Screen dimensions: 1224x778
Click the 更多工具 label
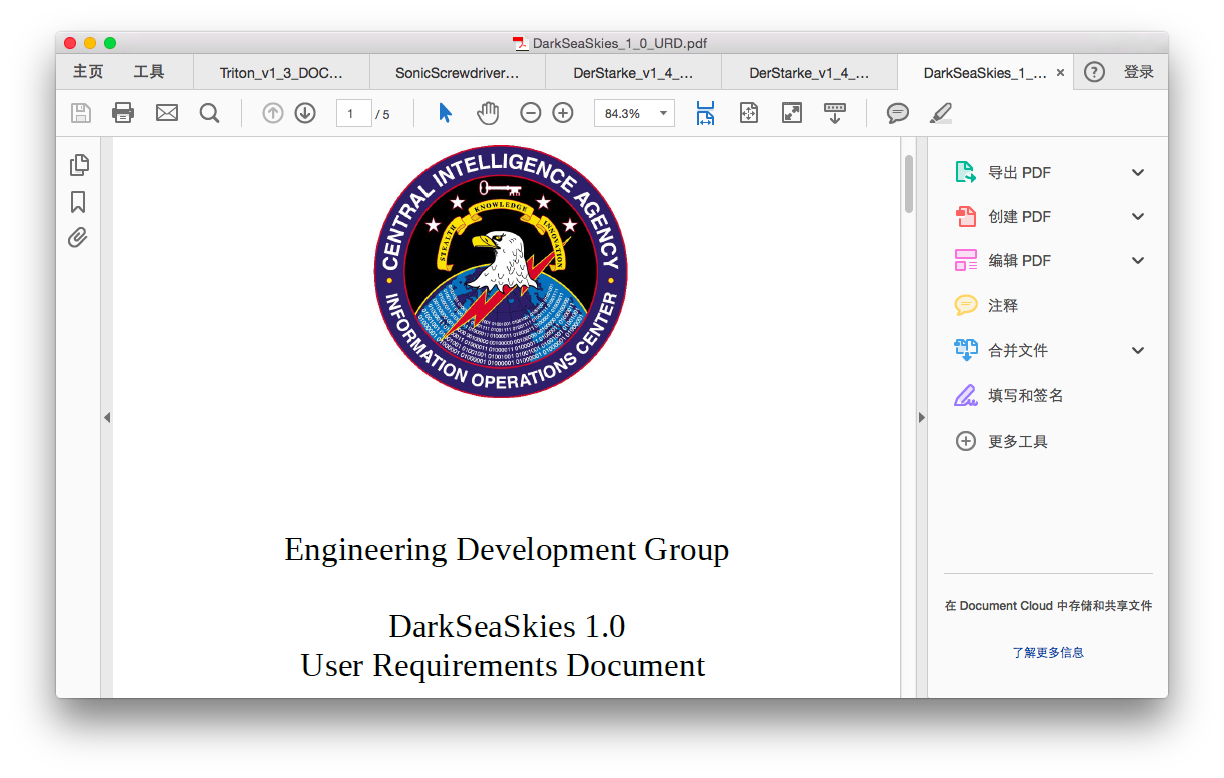(1018, 441)
